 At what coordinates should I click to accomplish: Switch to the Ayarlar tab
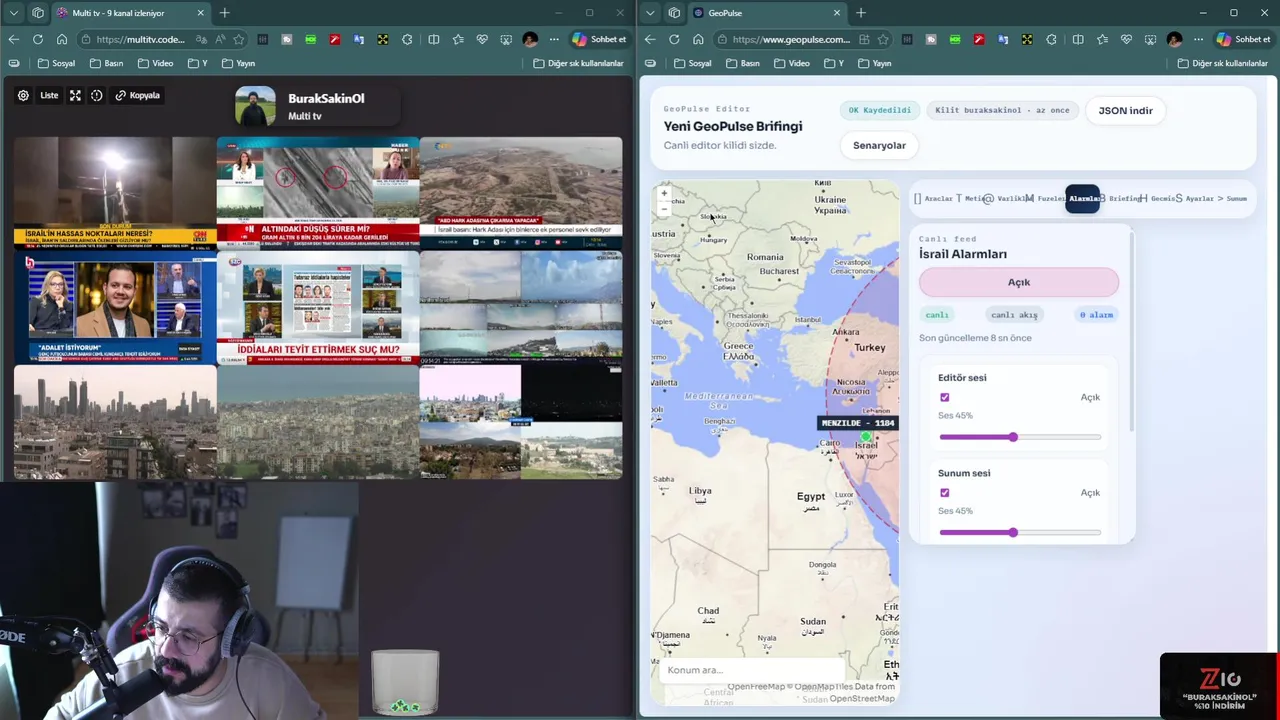[x=1195, y=199]
